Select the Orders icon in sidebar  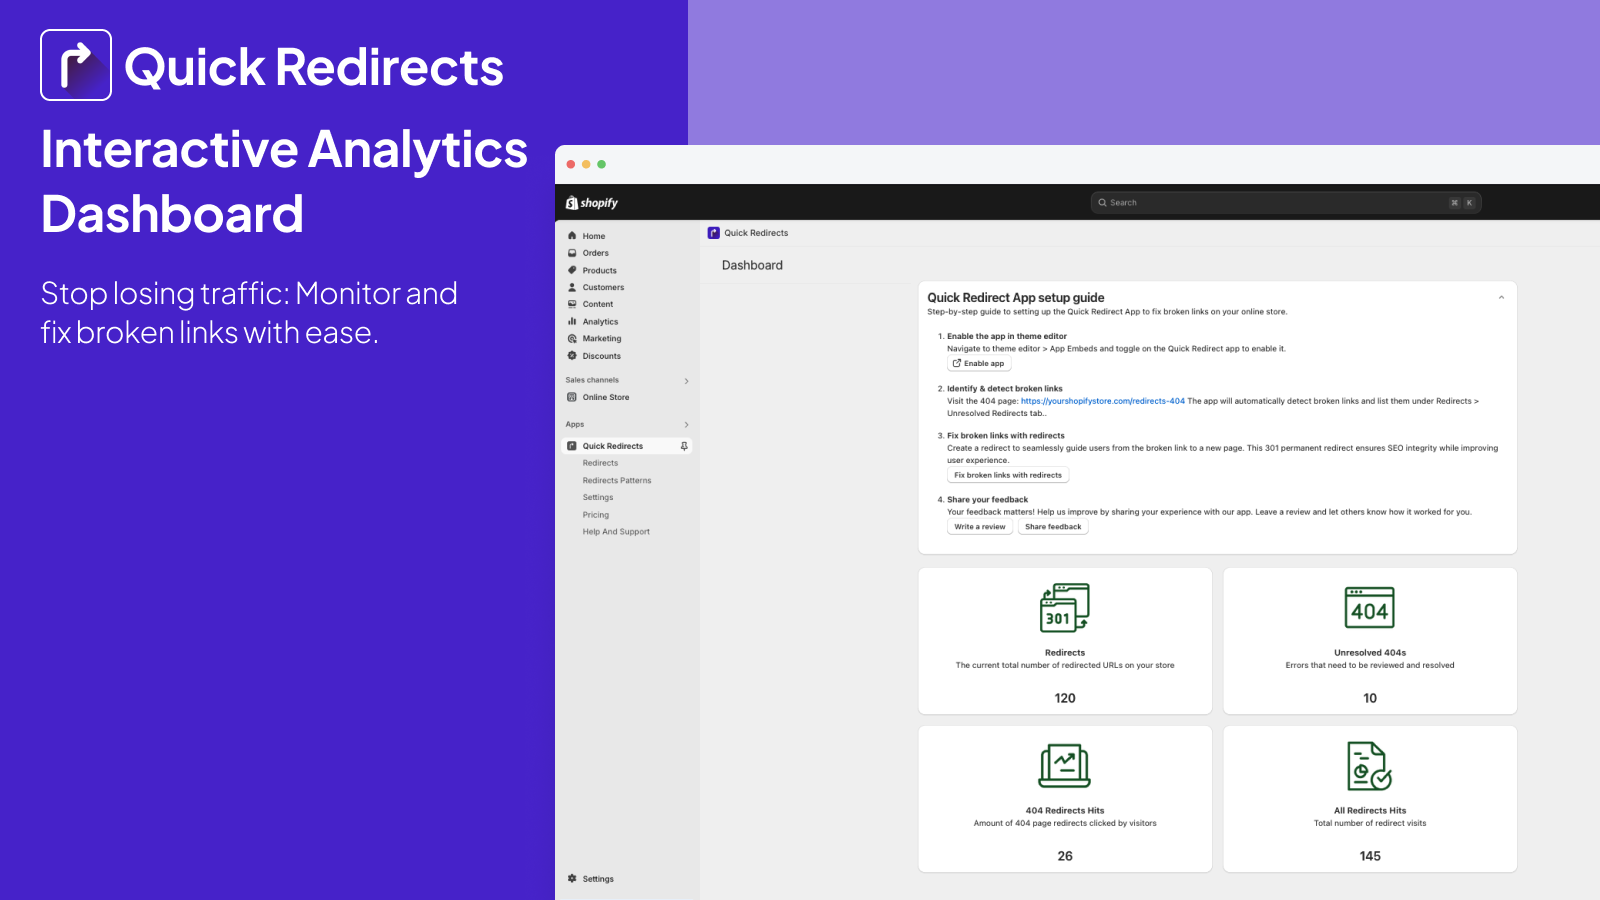(572, 253)
